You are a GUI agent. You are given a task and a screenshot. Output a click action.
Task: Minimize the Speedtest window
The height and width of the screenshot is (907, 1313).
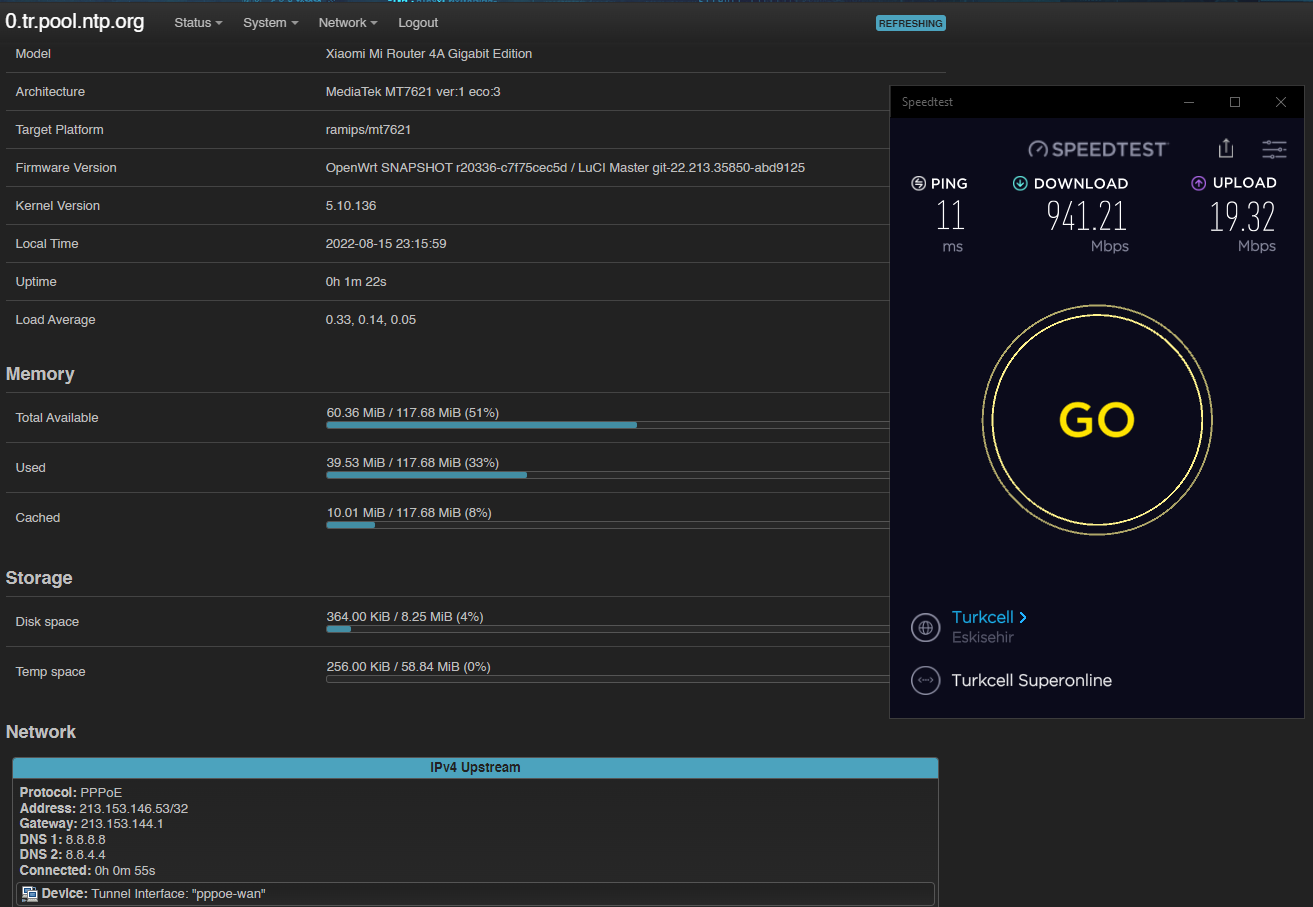(x=1189, y=102)
